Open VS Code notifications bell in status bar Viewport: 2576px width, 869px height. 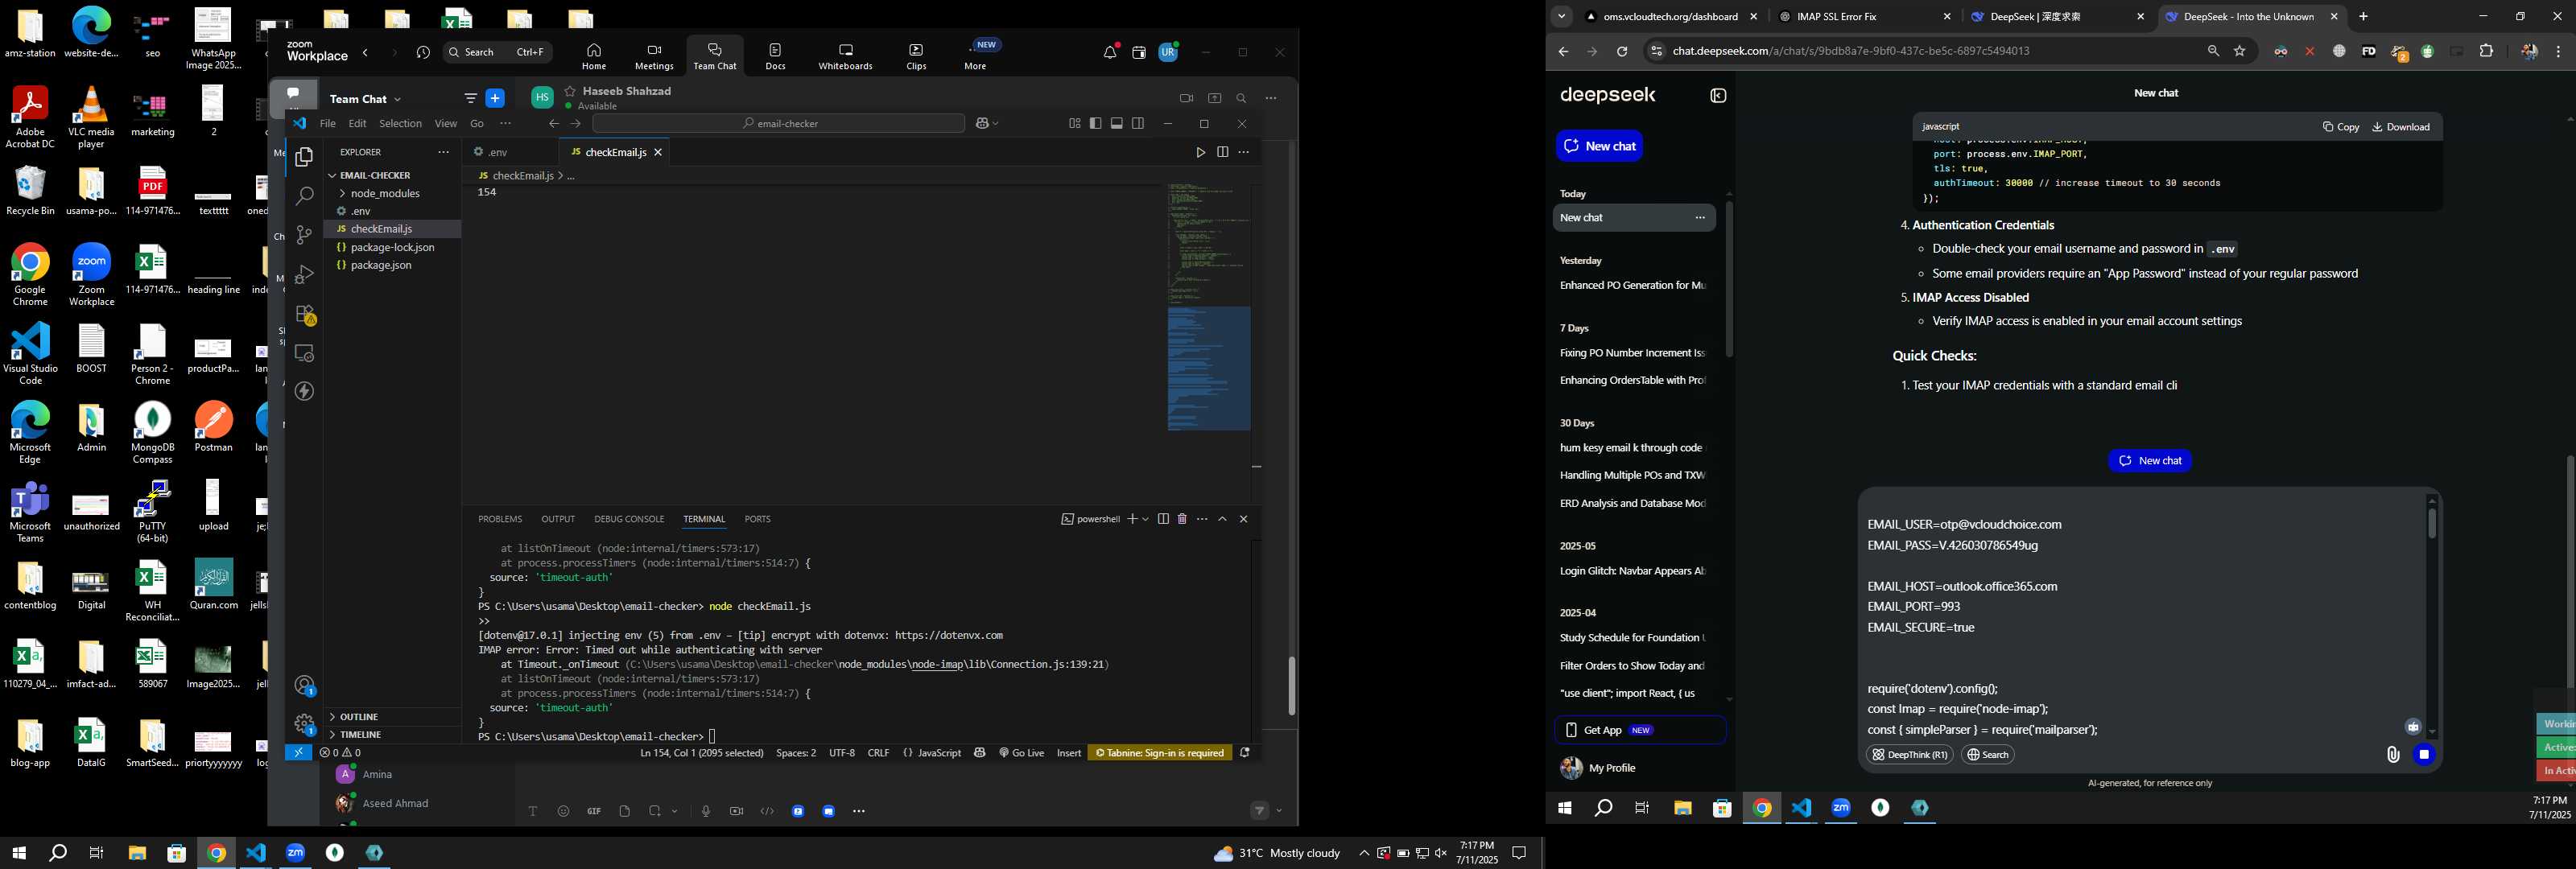point(1245,753)
